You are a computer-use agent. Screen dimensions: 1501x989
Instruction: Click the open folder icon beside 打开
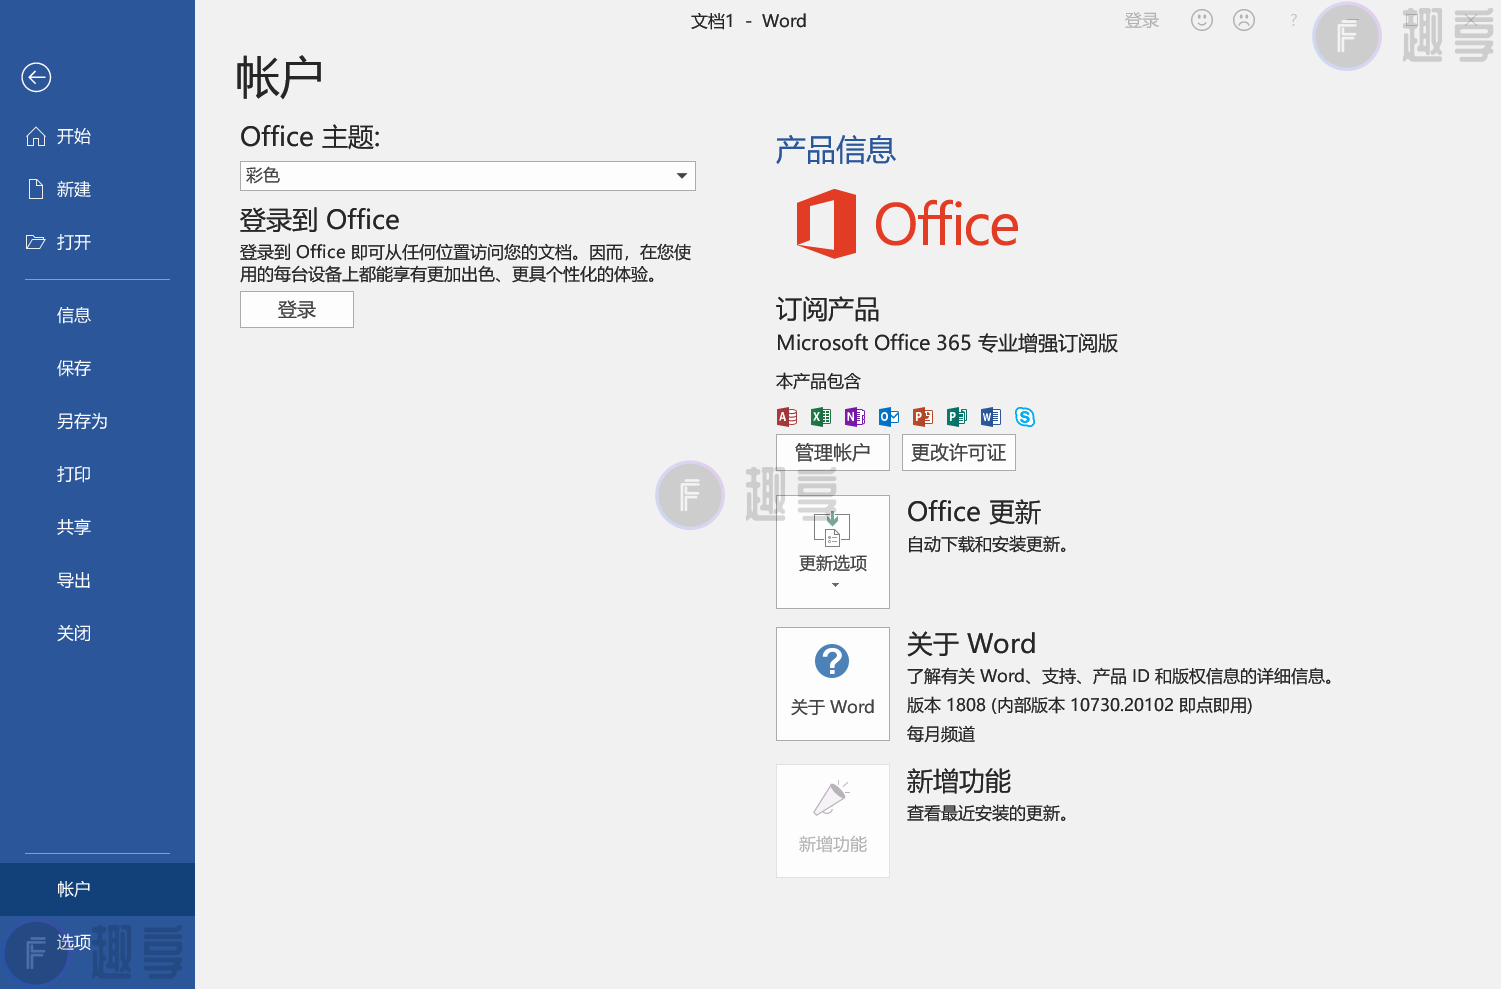(36, 242)
